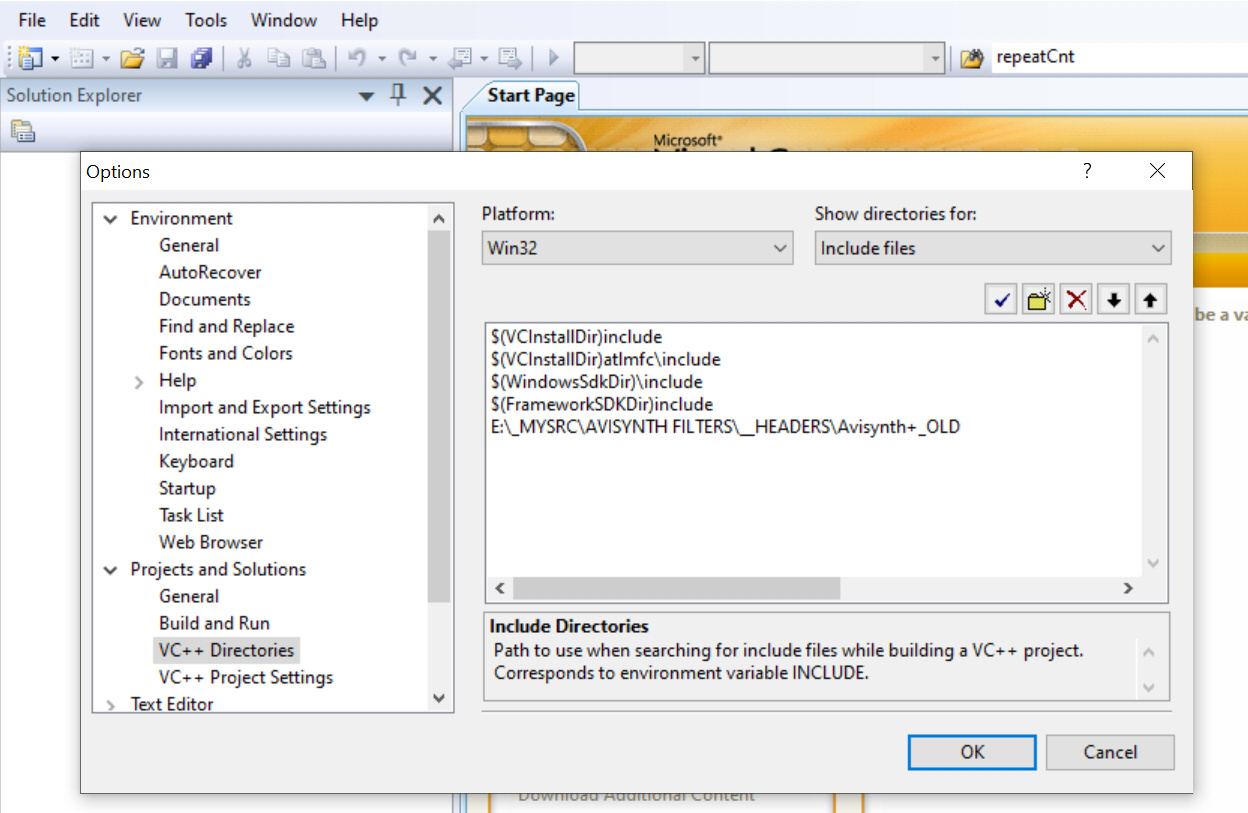
Task: Select the $(VCInstallDir)atlmfc\include entry
Action: tap(606, 359)
